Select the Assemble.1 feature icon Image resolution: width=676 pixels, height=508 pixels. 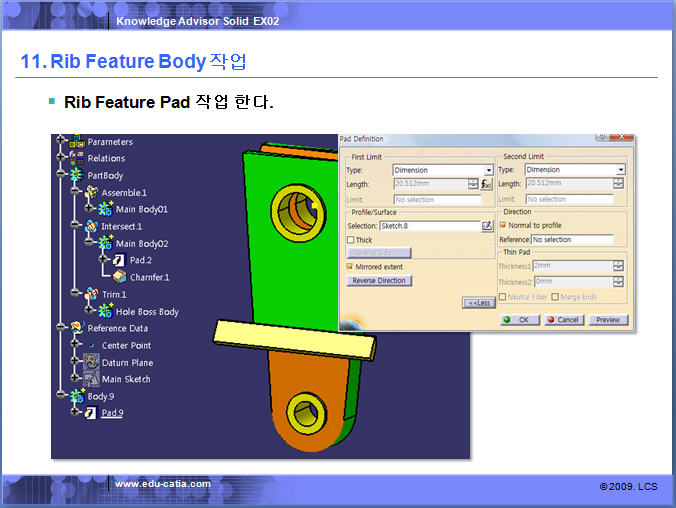point(91,192)
